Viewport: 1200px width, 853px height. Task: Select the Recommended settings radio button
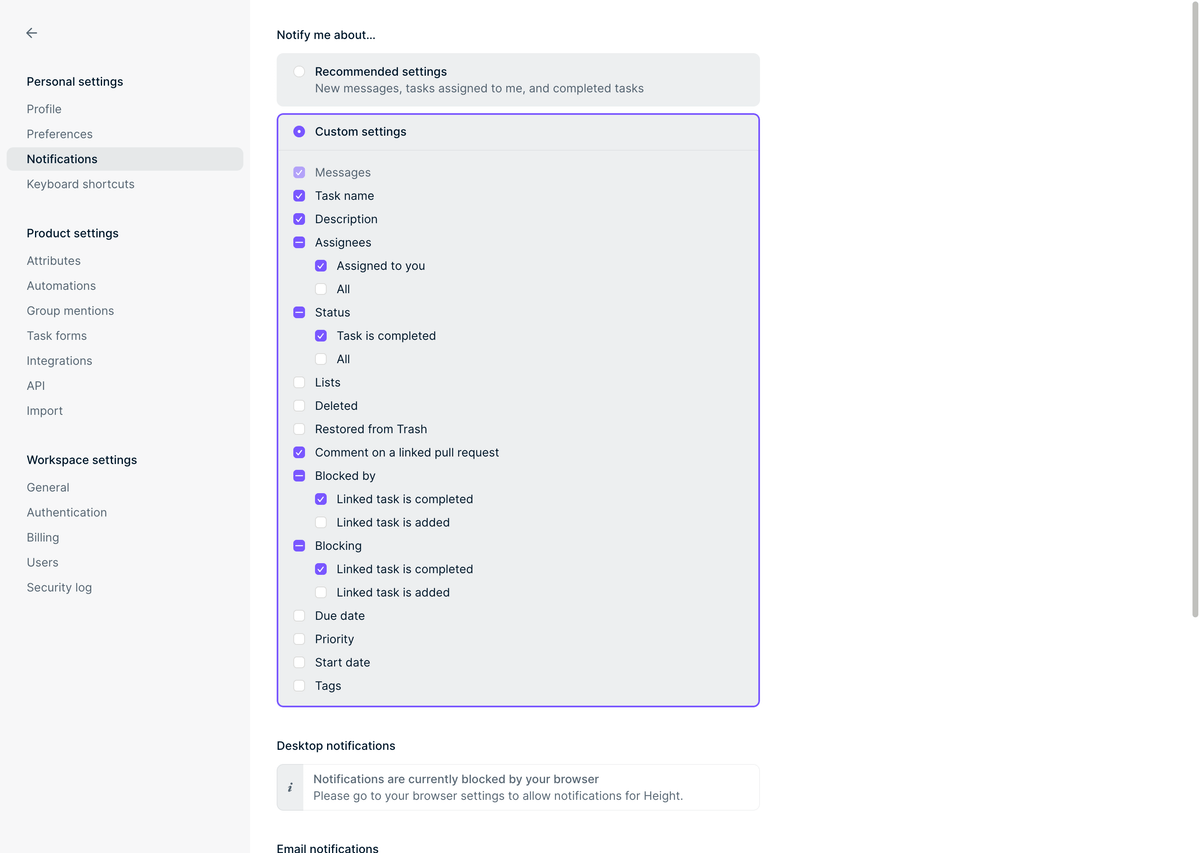pyautogui.click(x=299, y=72)
